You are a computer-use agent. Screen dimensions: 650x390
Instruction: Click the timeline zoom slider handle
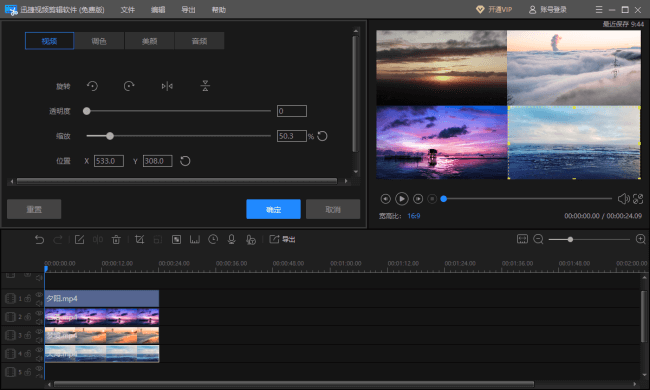click(570, 240)
